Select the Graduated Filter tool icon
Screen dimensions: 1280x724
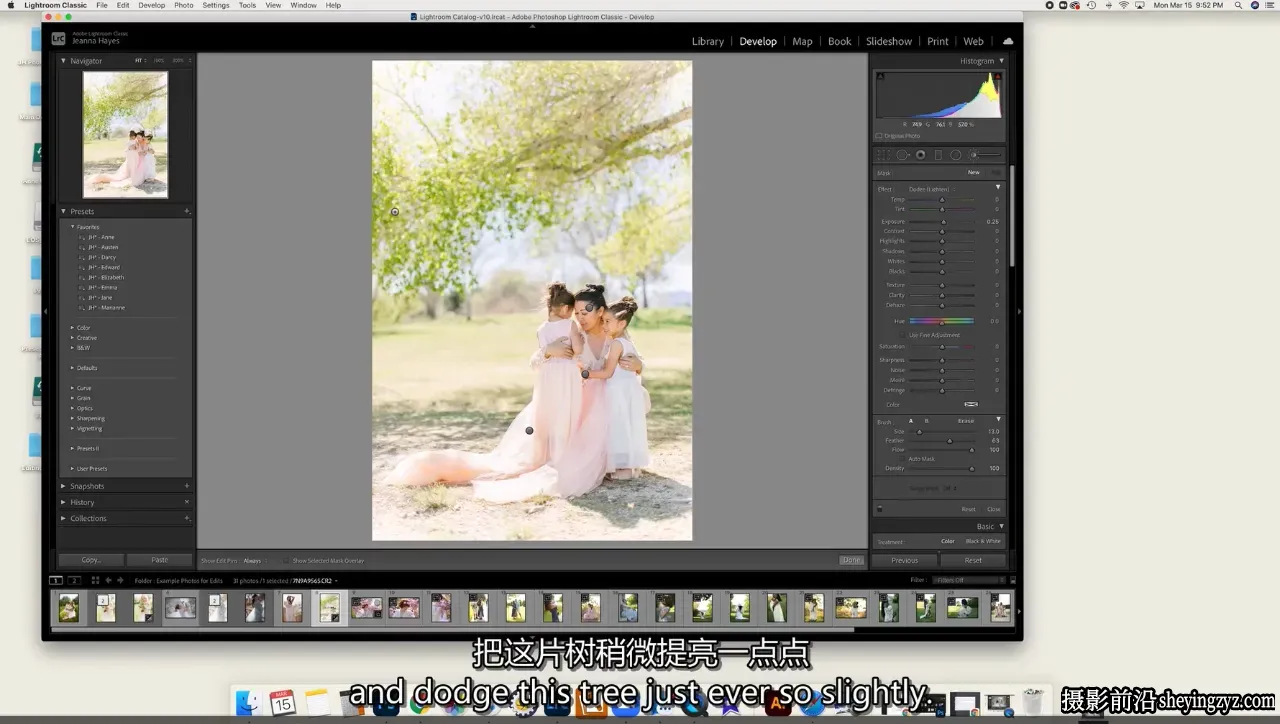[938, 155]
